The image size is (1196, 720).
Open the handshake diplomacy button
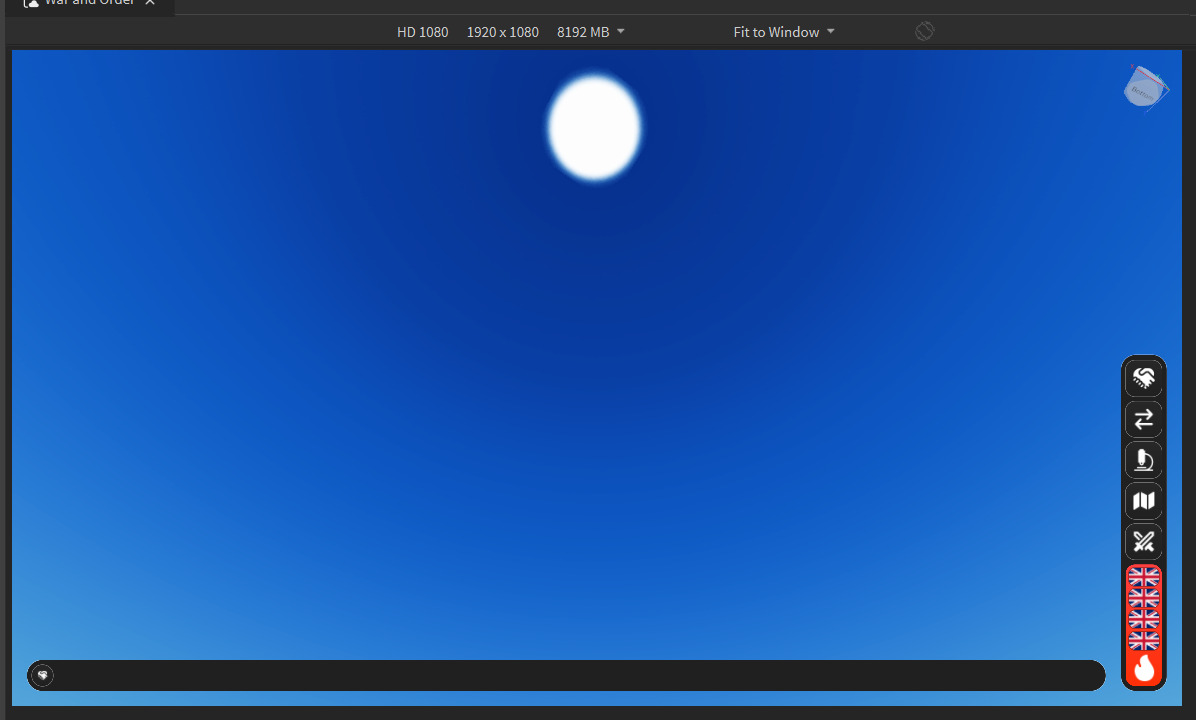(1143, 378)
